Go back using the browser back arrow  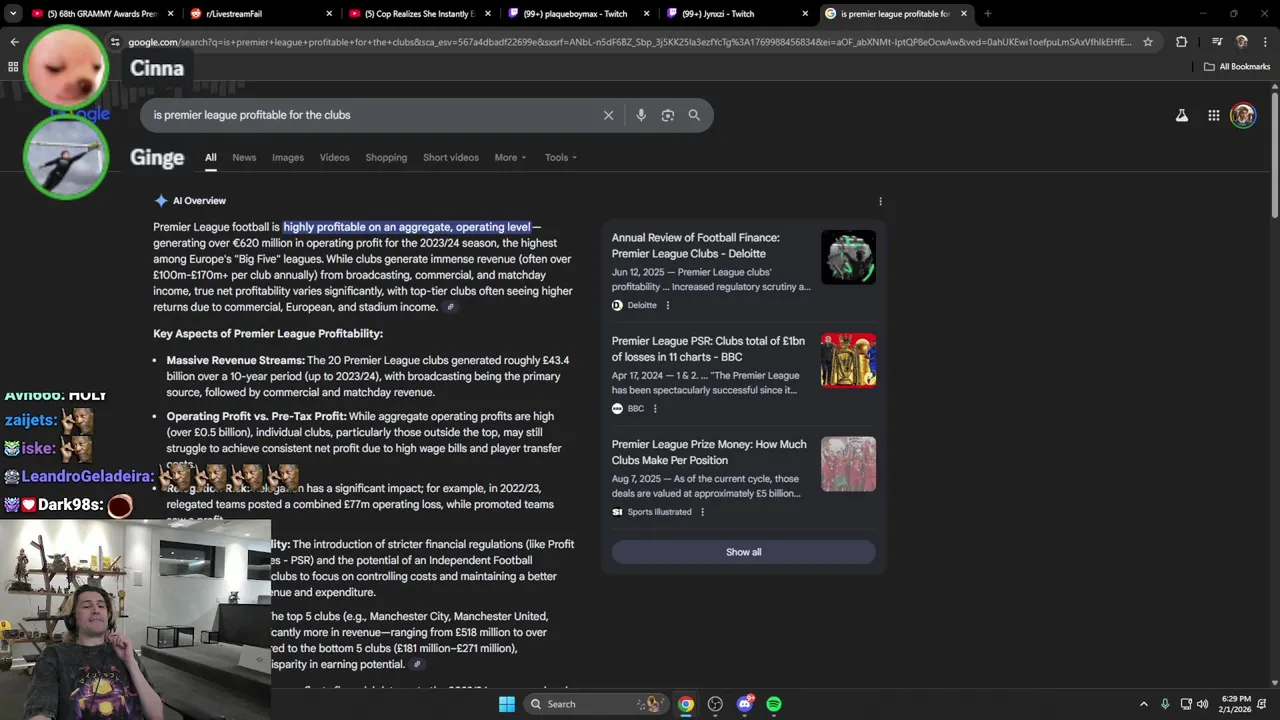tap(14, 42)
